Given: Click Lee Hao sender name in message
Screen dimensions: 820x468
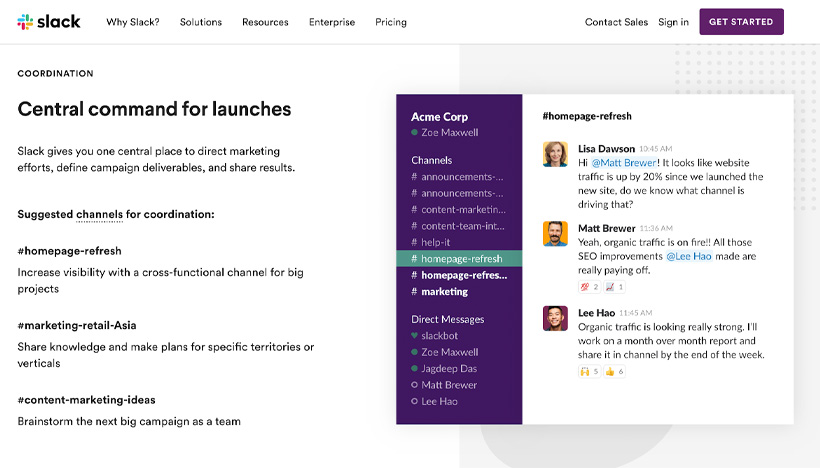Looking at the screenshot, I should pos(596,313).
